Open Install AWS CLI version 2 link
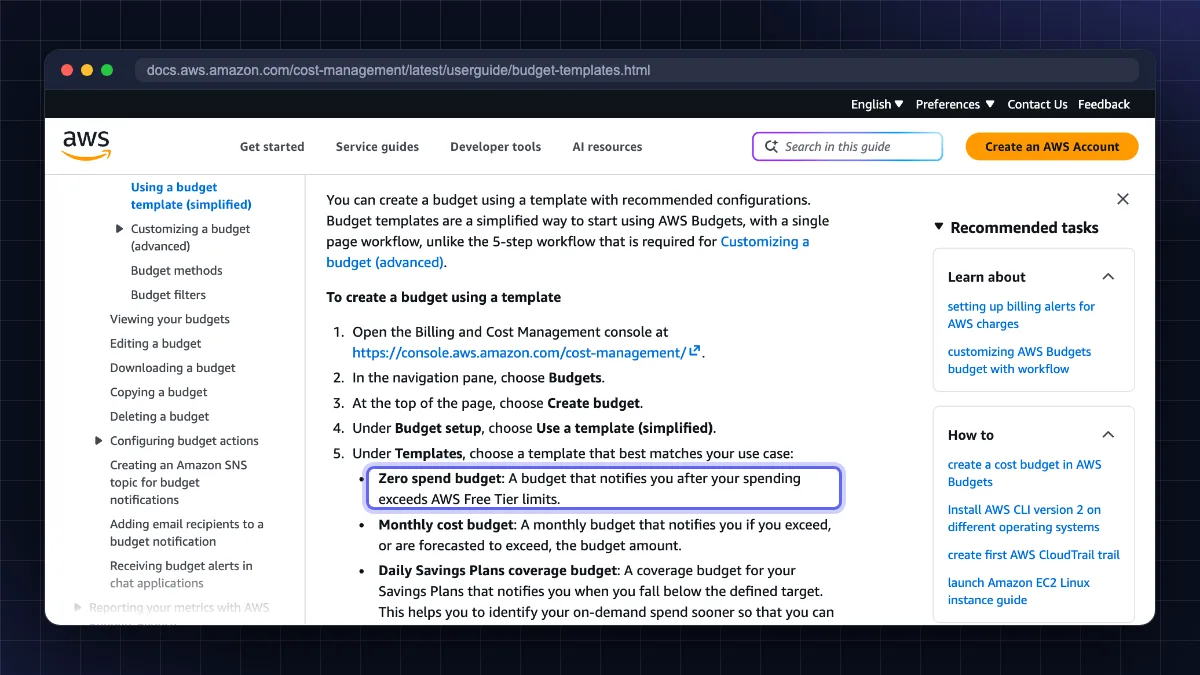The height and width of the screenshot is (675, 1200). [1024, 518]
